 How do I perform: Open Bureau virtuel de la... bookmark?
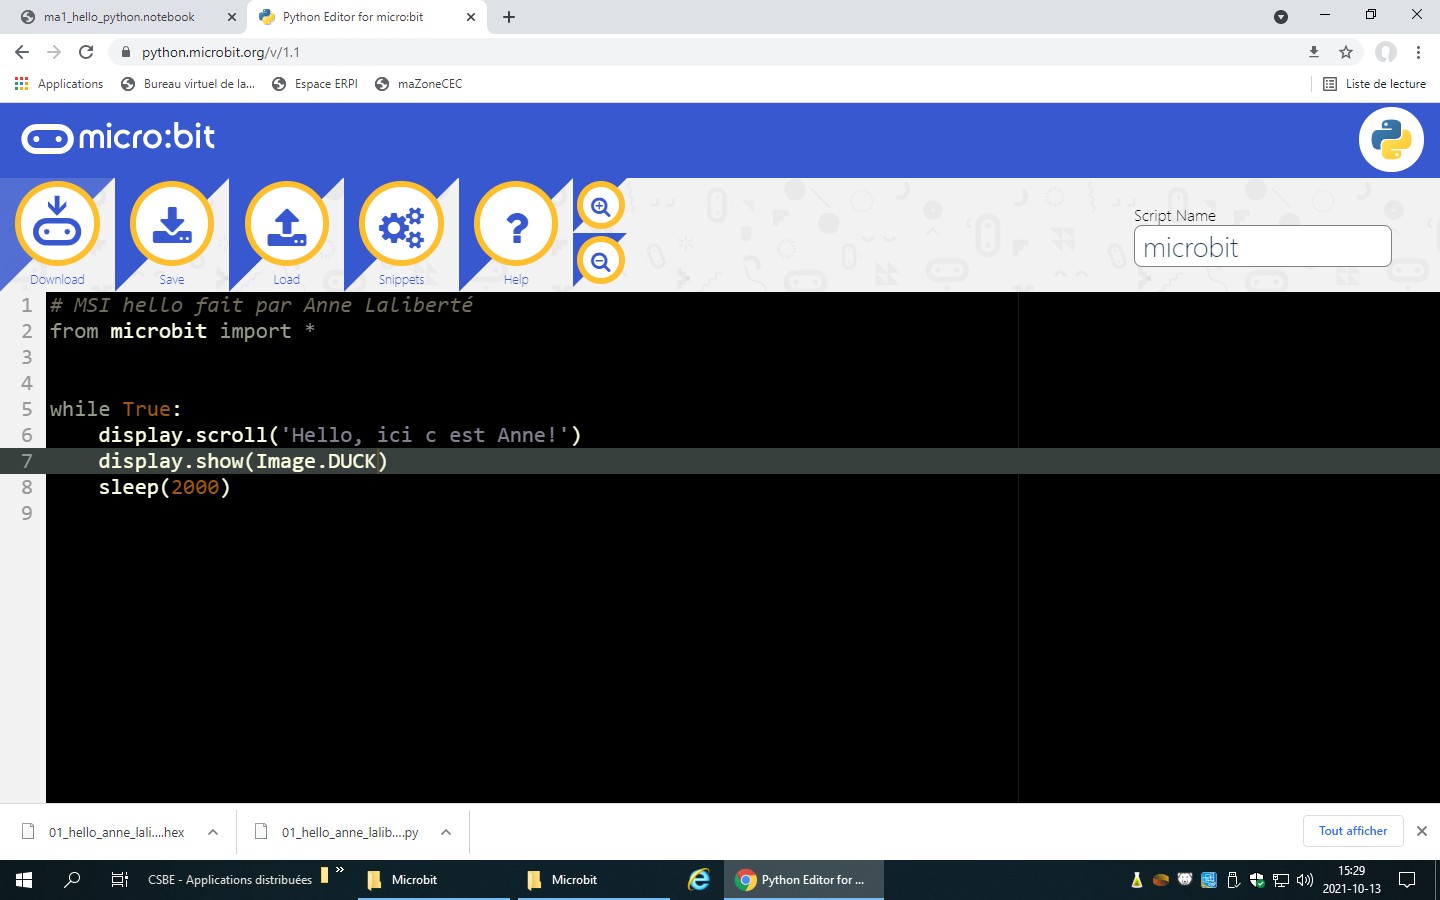[x=188, y=84]
